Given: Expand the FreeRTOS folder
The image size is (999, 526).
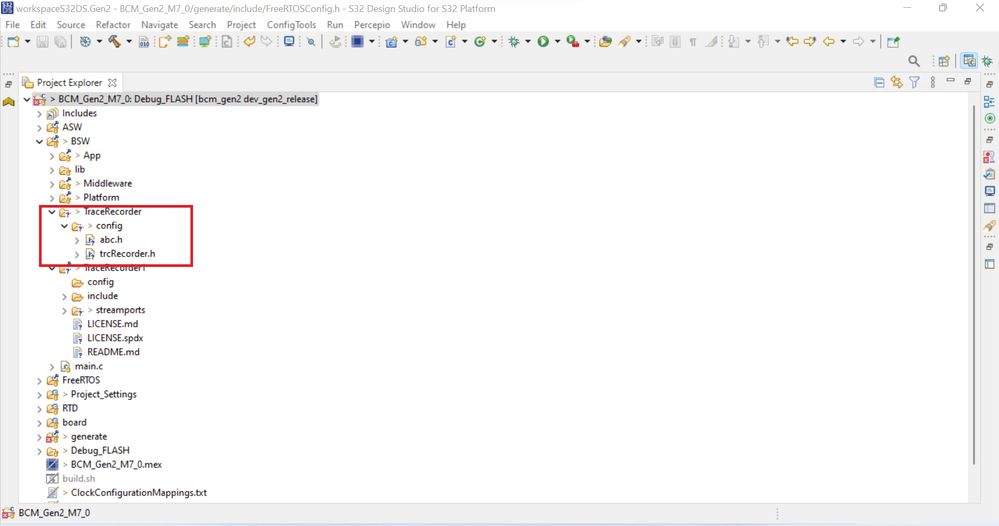Looking at the screenshot, I should 40,381.
